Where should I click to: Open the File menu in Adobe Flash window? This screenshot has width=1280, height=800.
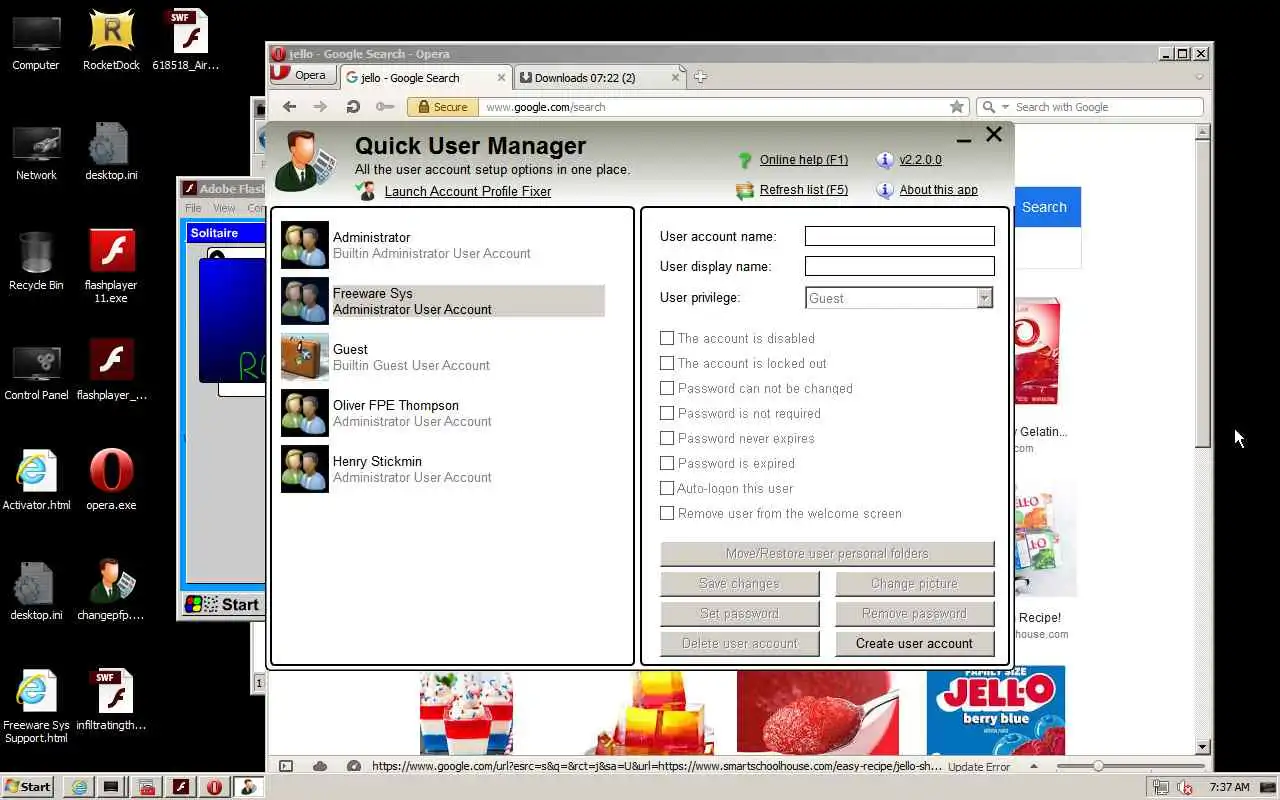tap(193, 208)
